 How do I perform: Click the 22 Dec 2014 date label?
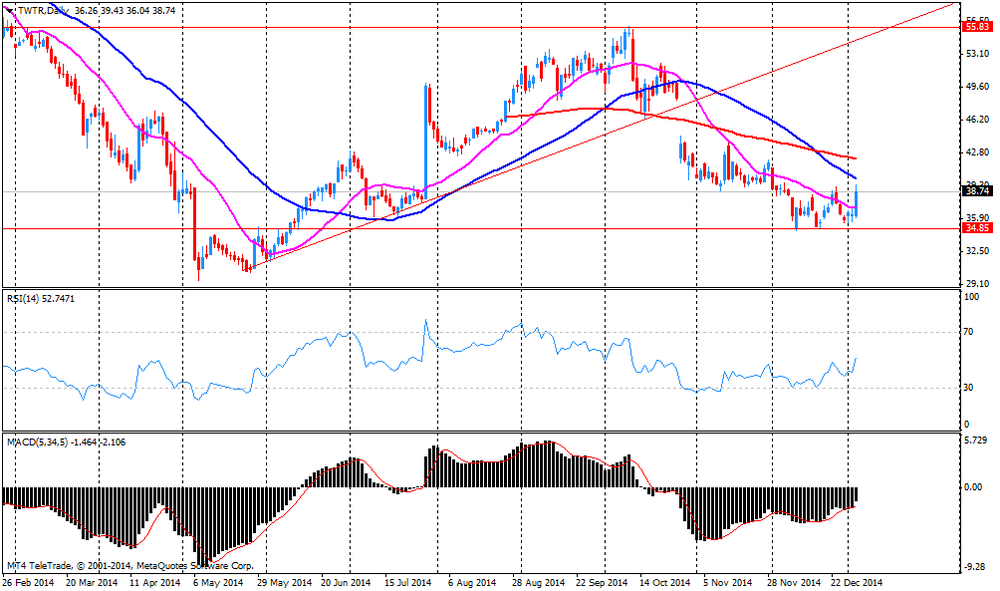[855, 582]
